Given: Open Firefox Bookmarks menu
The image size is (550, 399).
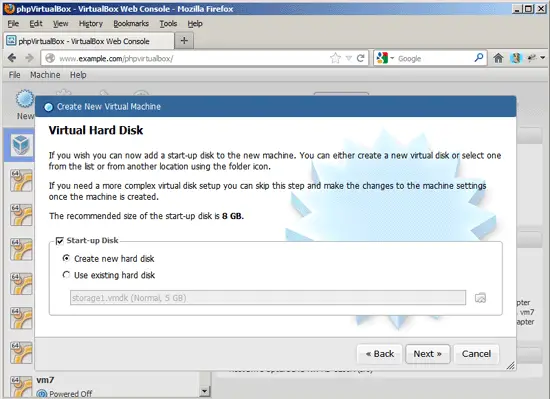Looking at the screenshot, I should click(131, 23).
